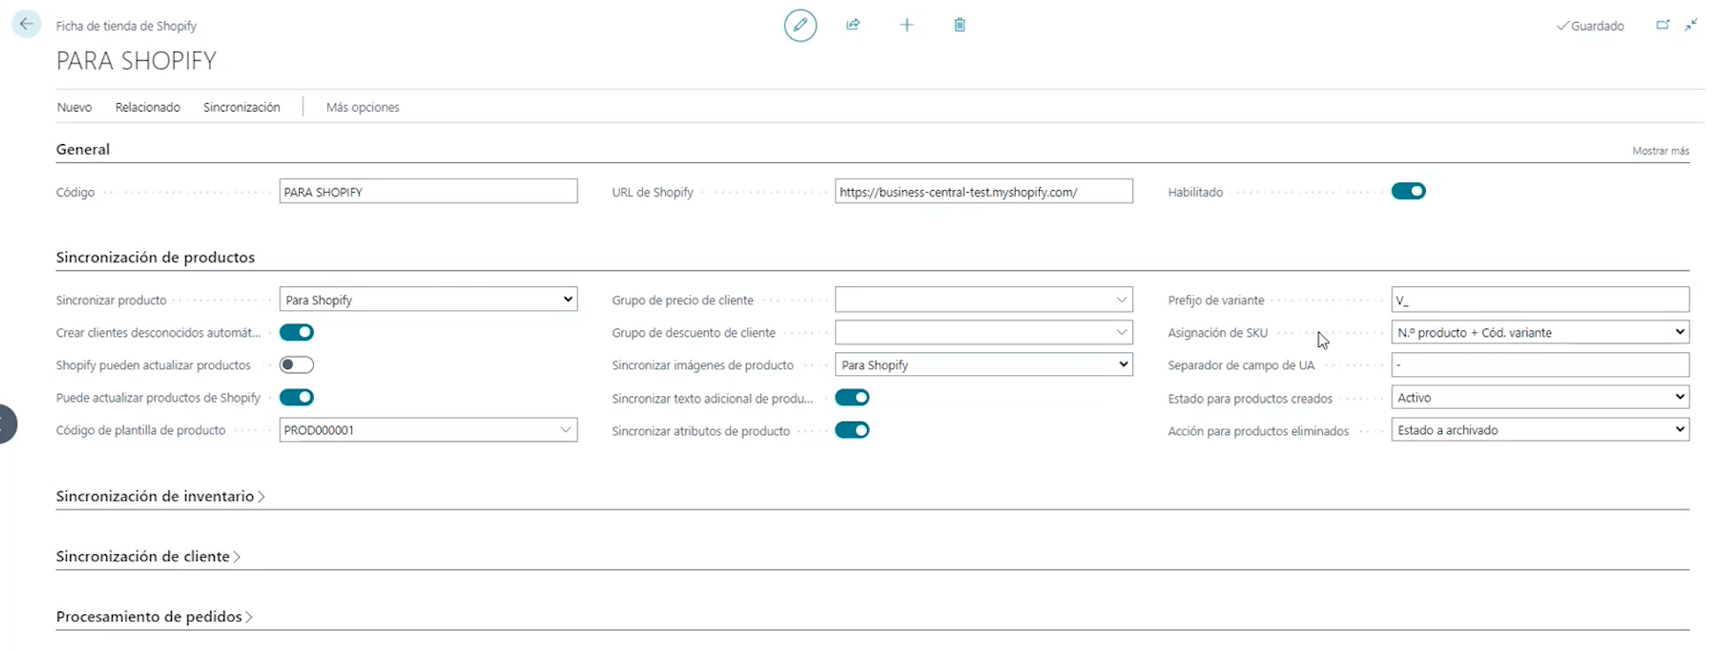Enable Shopify pueden actualizar productos toggle
This screenshot has width=1715, height=651.
297,365
